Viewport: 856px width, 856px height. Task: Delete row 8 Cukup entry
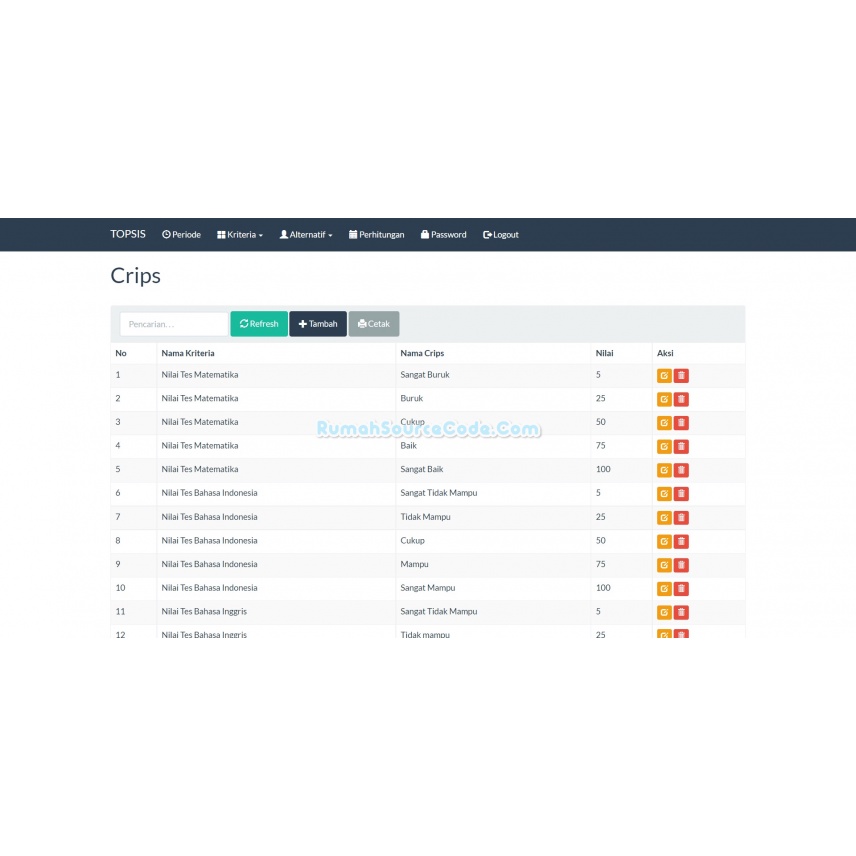(681, 541)
